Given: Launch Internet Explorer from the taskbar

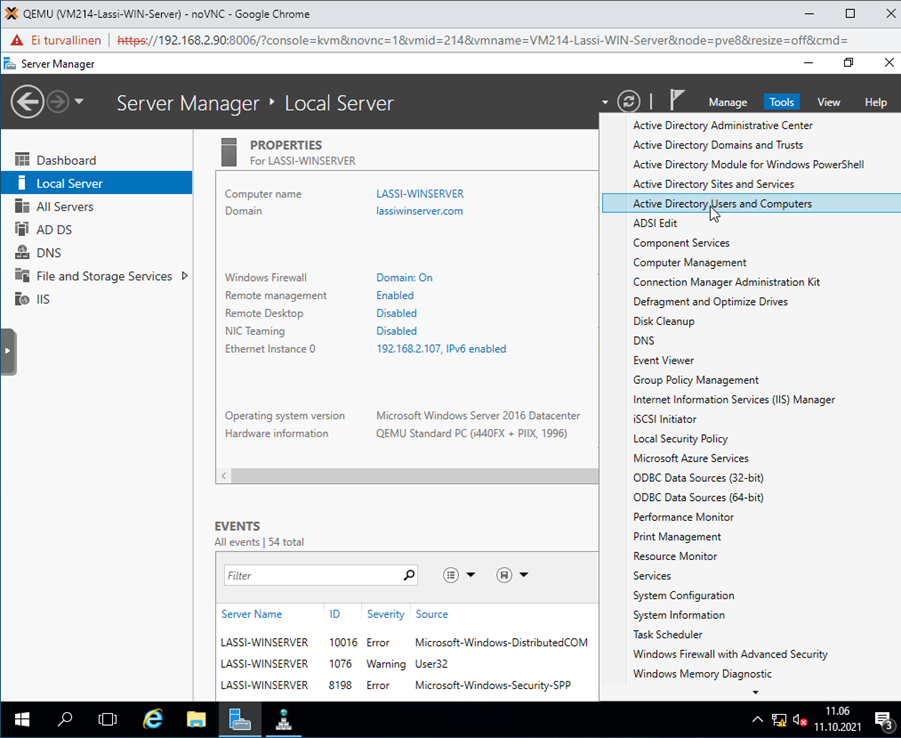Looking at the screenshot, I should [152, 719].
